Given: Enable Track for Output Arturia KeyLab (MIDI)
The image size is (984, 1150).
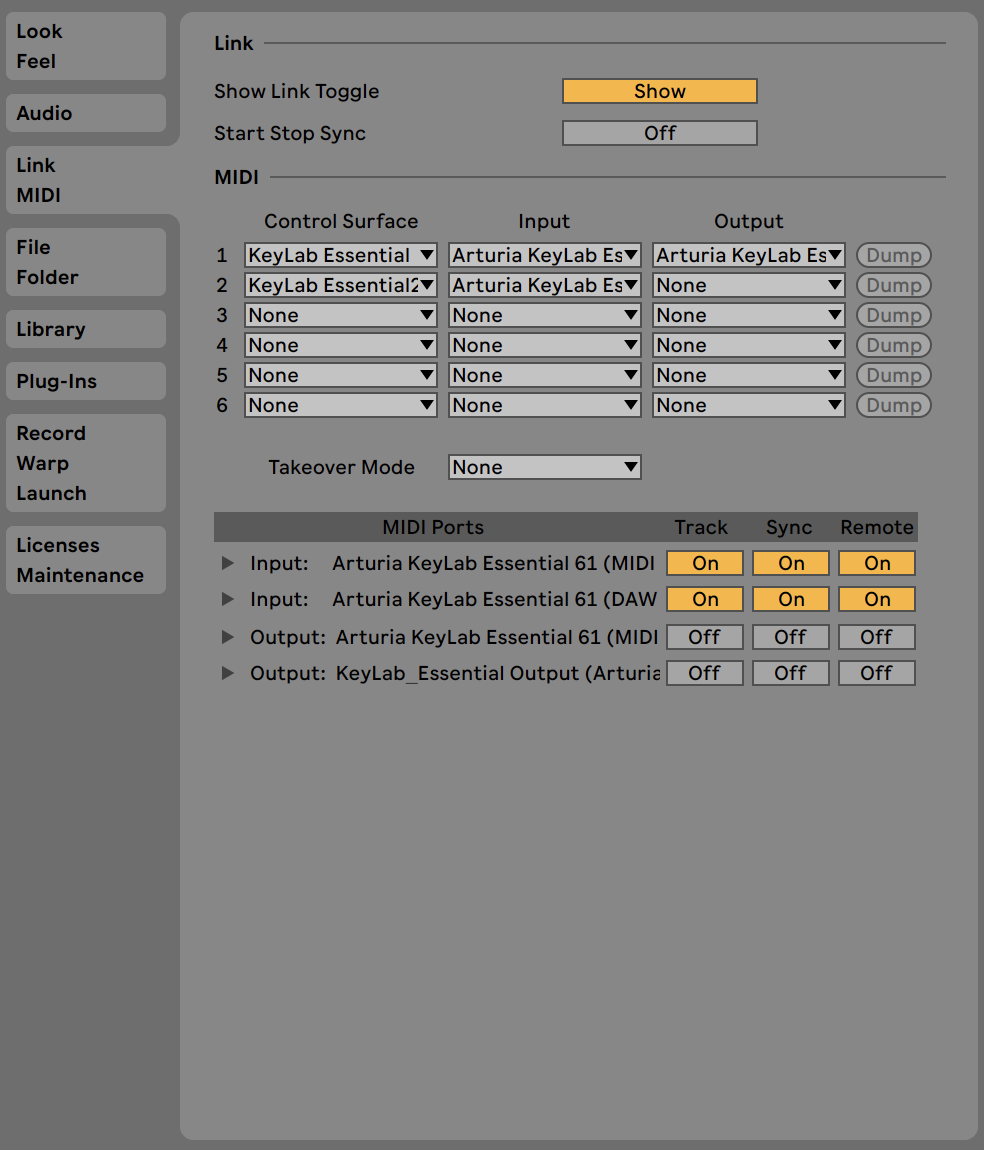Looking at the screenshot, I should (705, 637).
